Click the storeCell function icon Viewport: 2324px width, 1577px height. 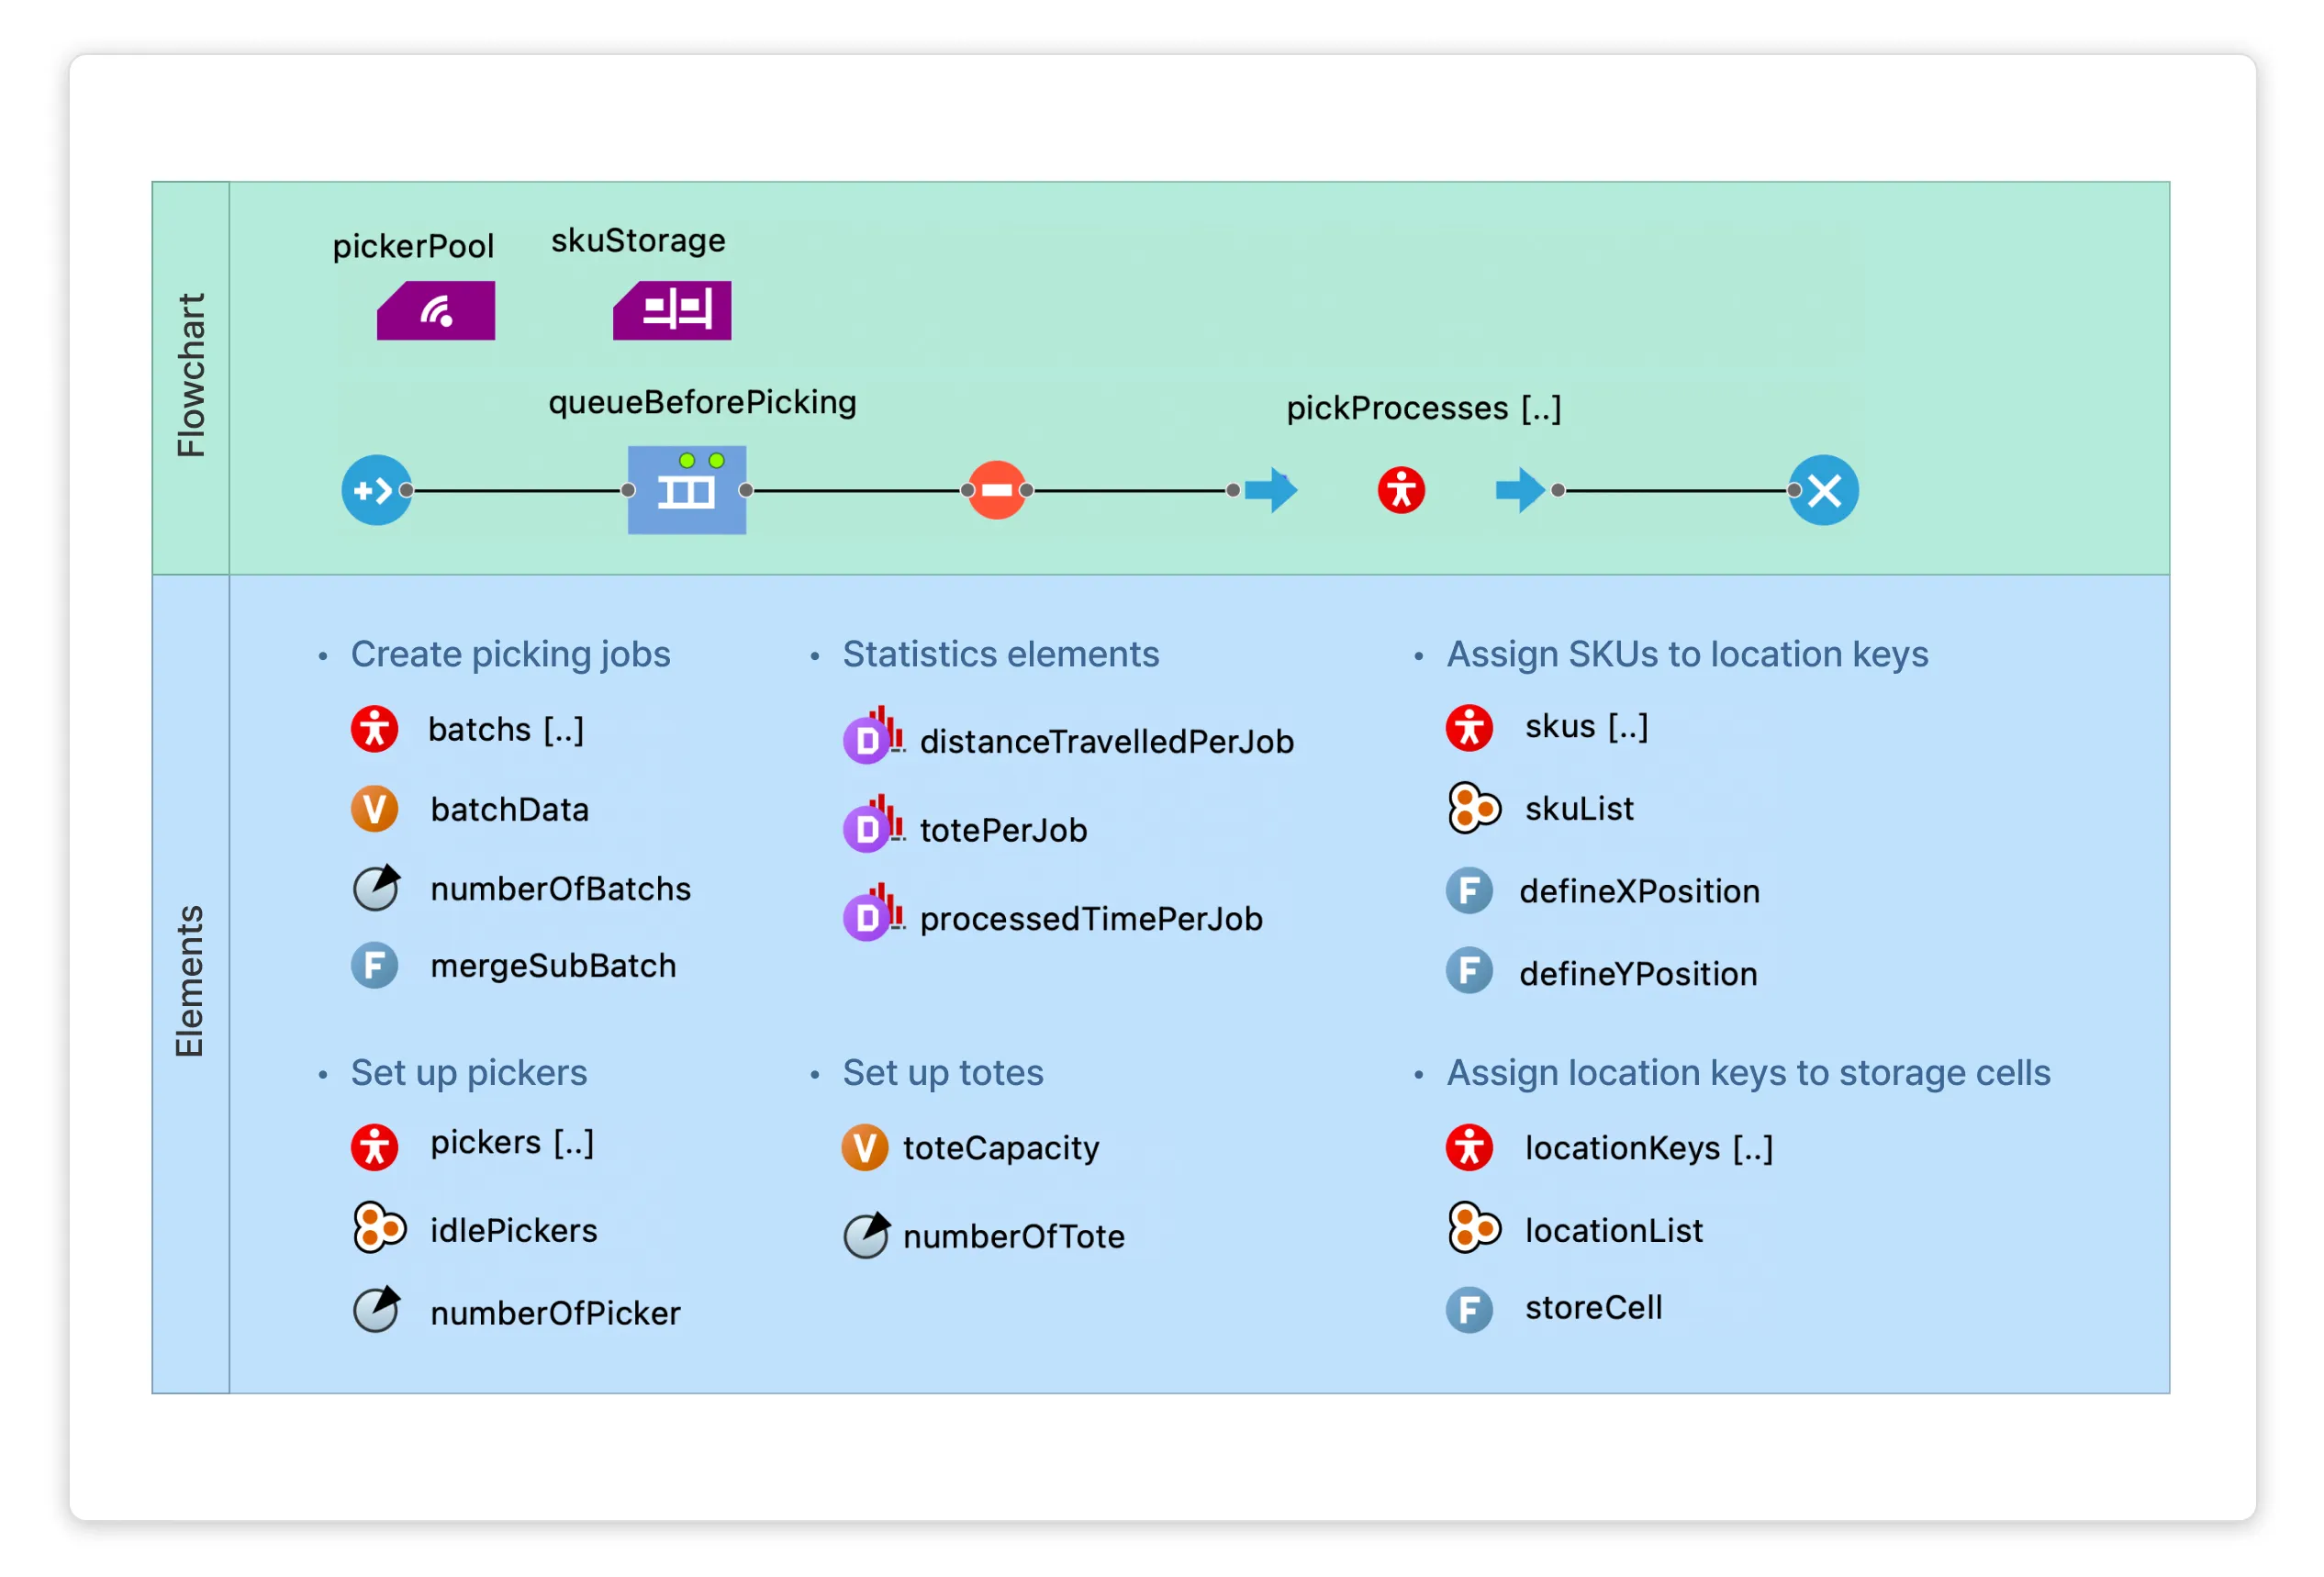click(1469, 1307)
